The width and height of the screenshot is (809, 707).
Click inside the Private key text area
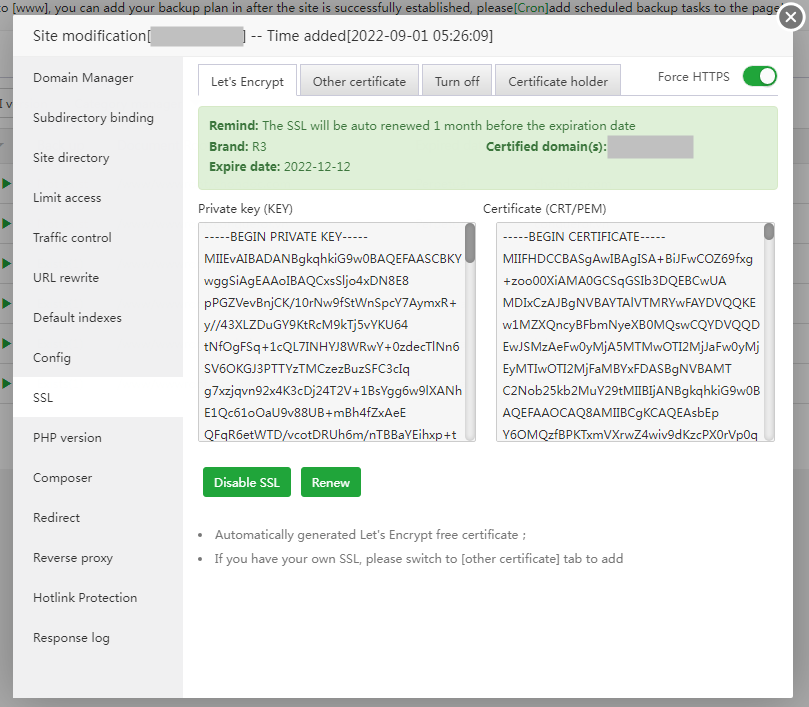pos(330,330)
